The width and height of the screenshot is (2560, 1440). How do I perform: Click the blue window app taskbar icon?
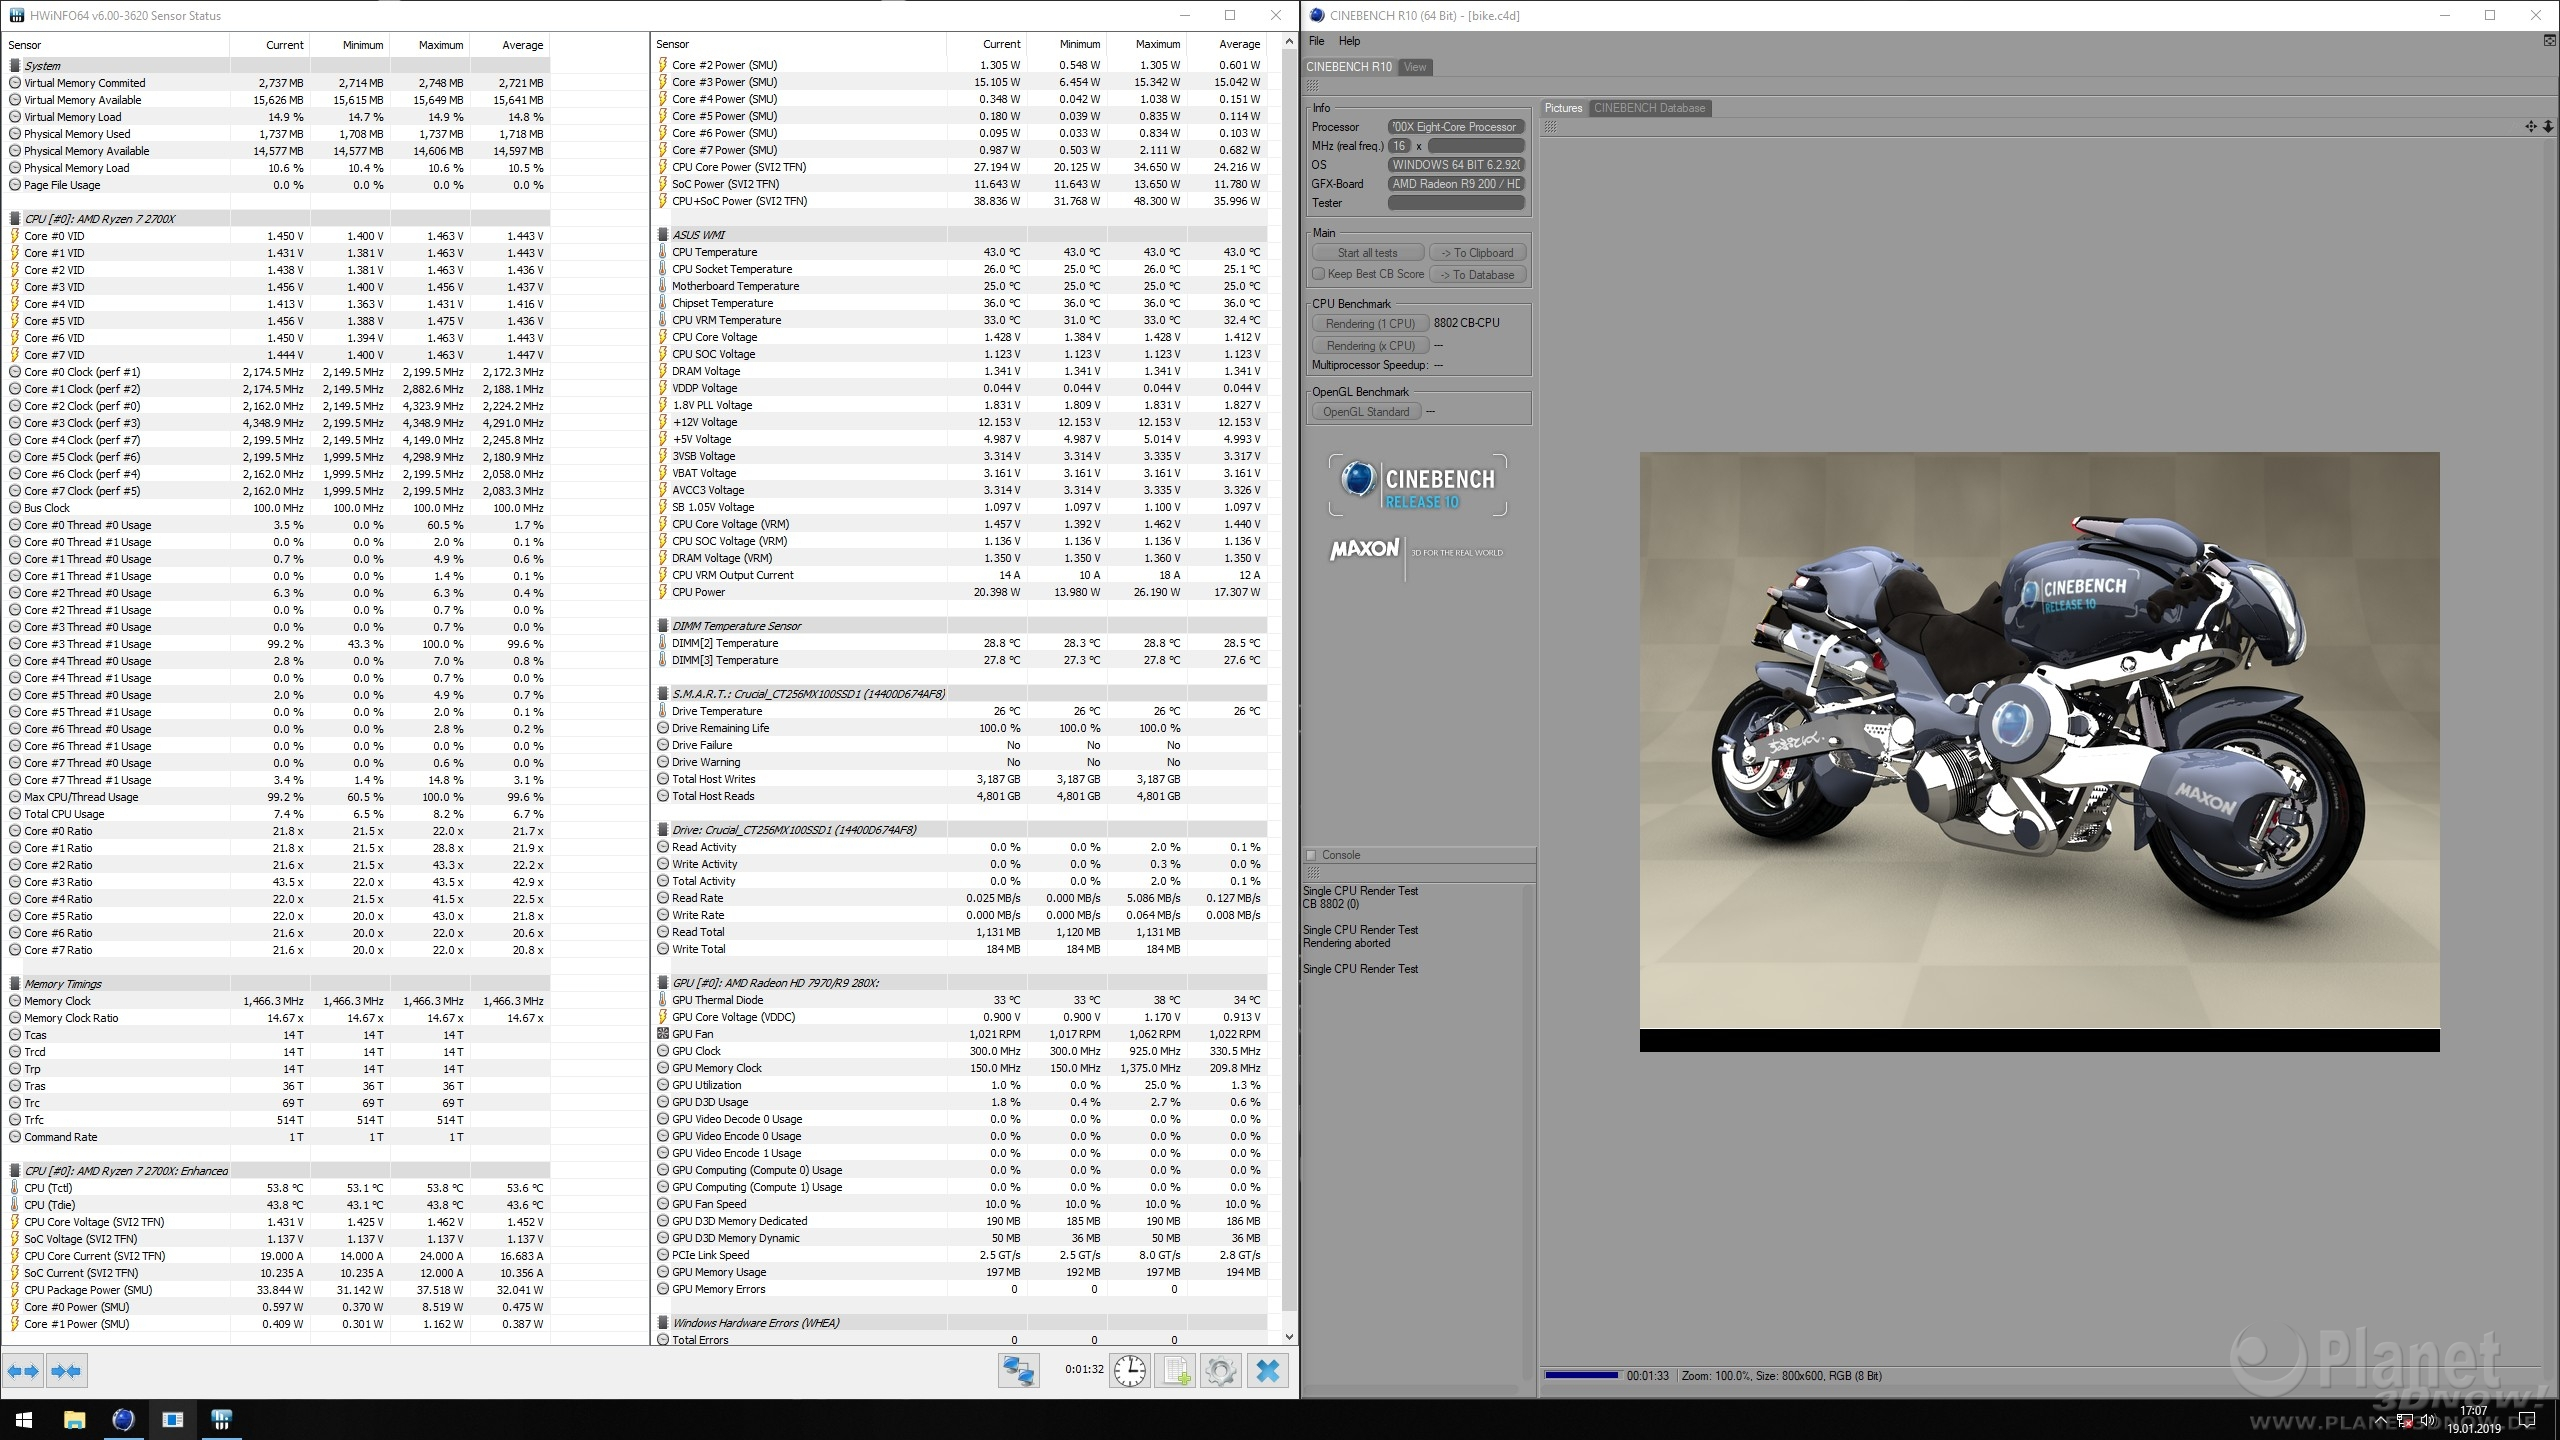pos(172,1420)
